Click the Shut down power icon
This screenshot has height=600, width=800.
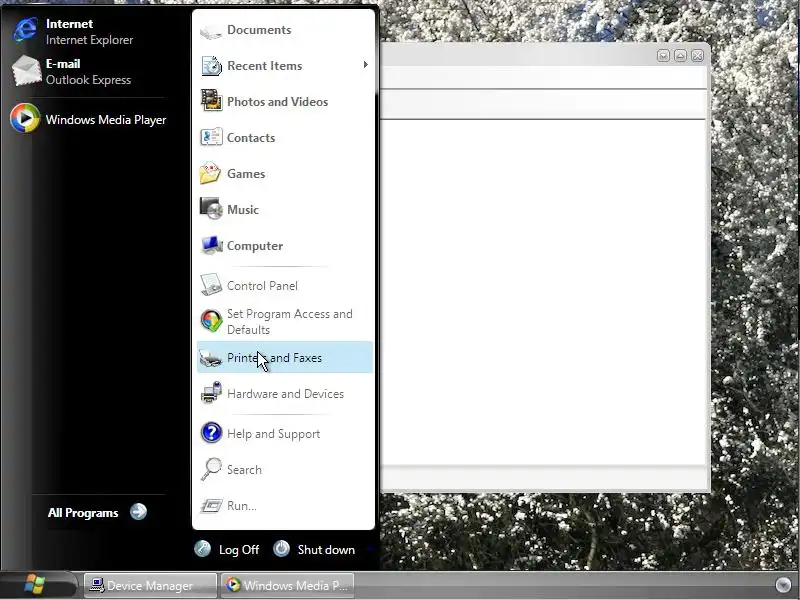coord(281,549)
